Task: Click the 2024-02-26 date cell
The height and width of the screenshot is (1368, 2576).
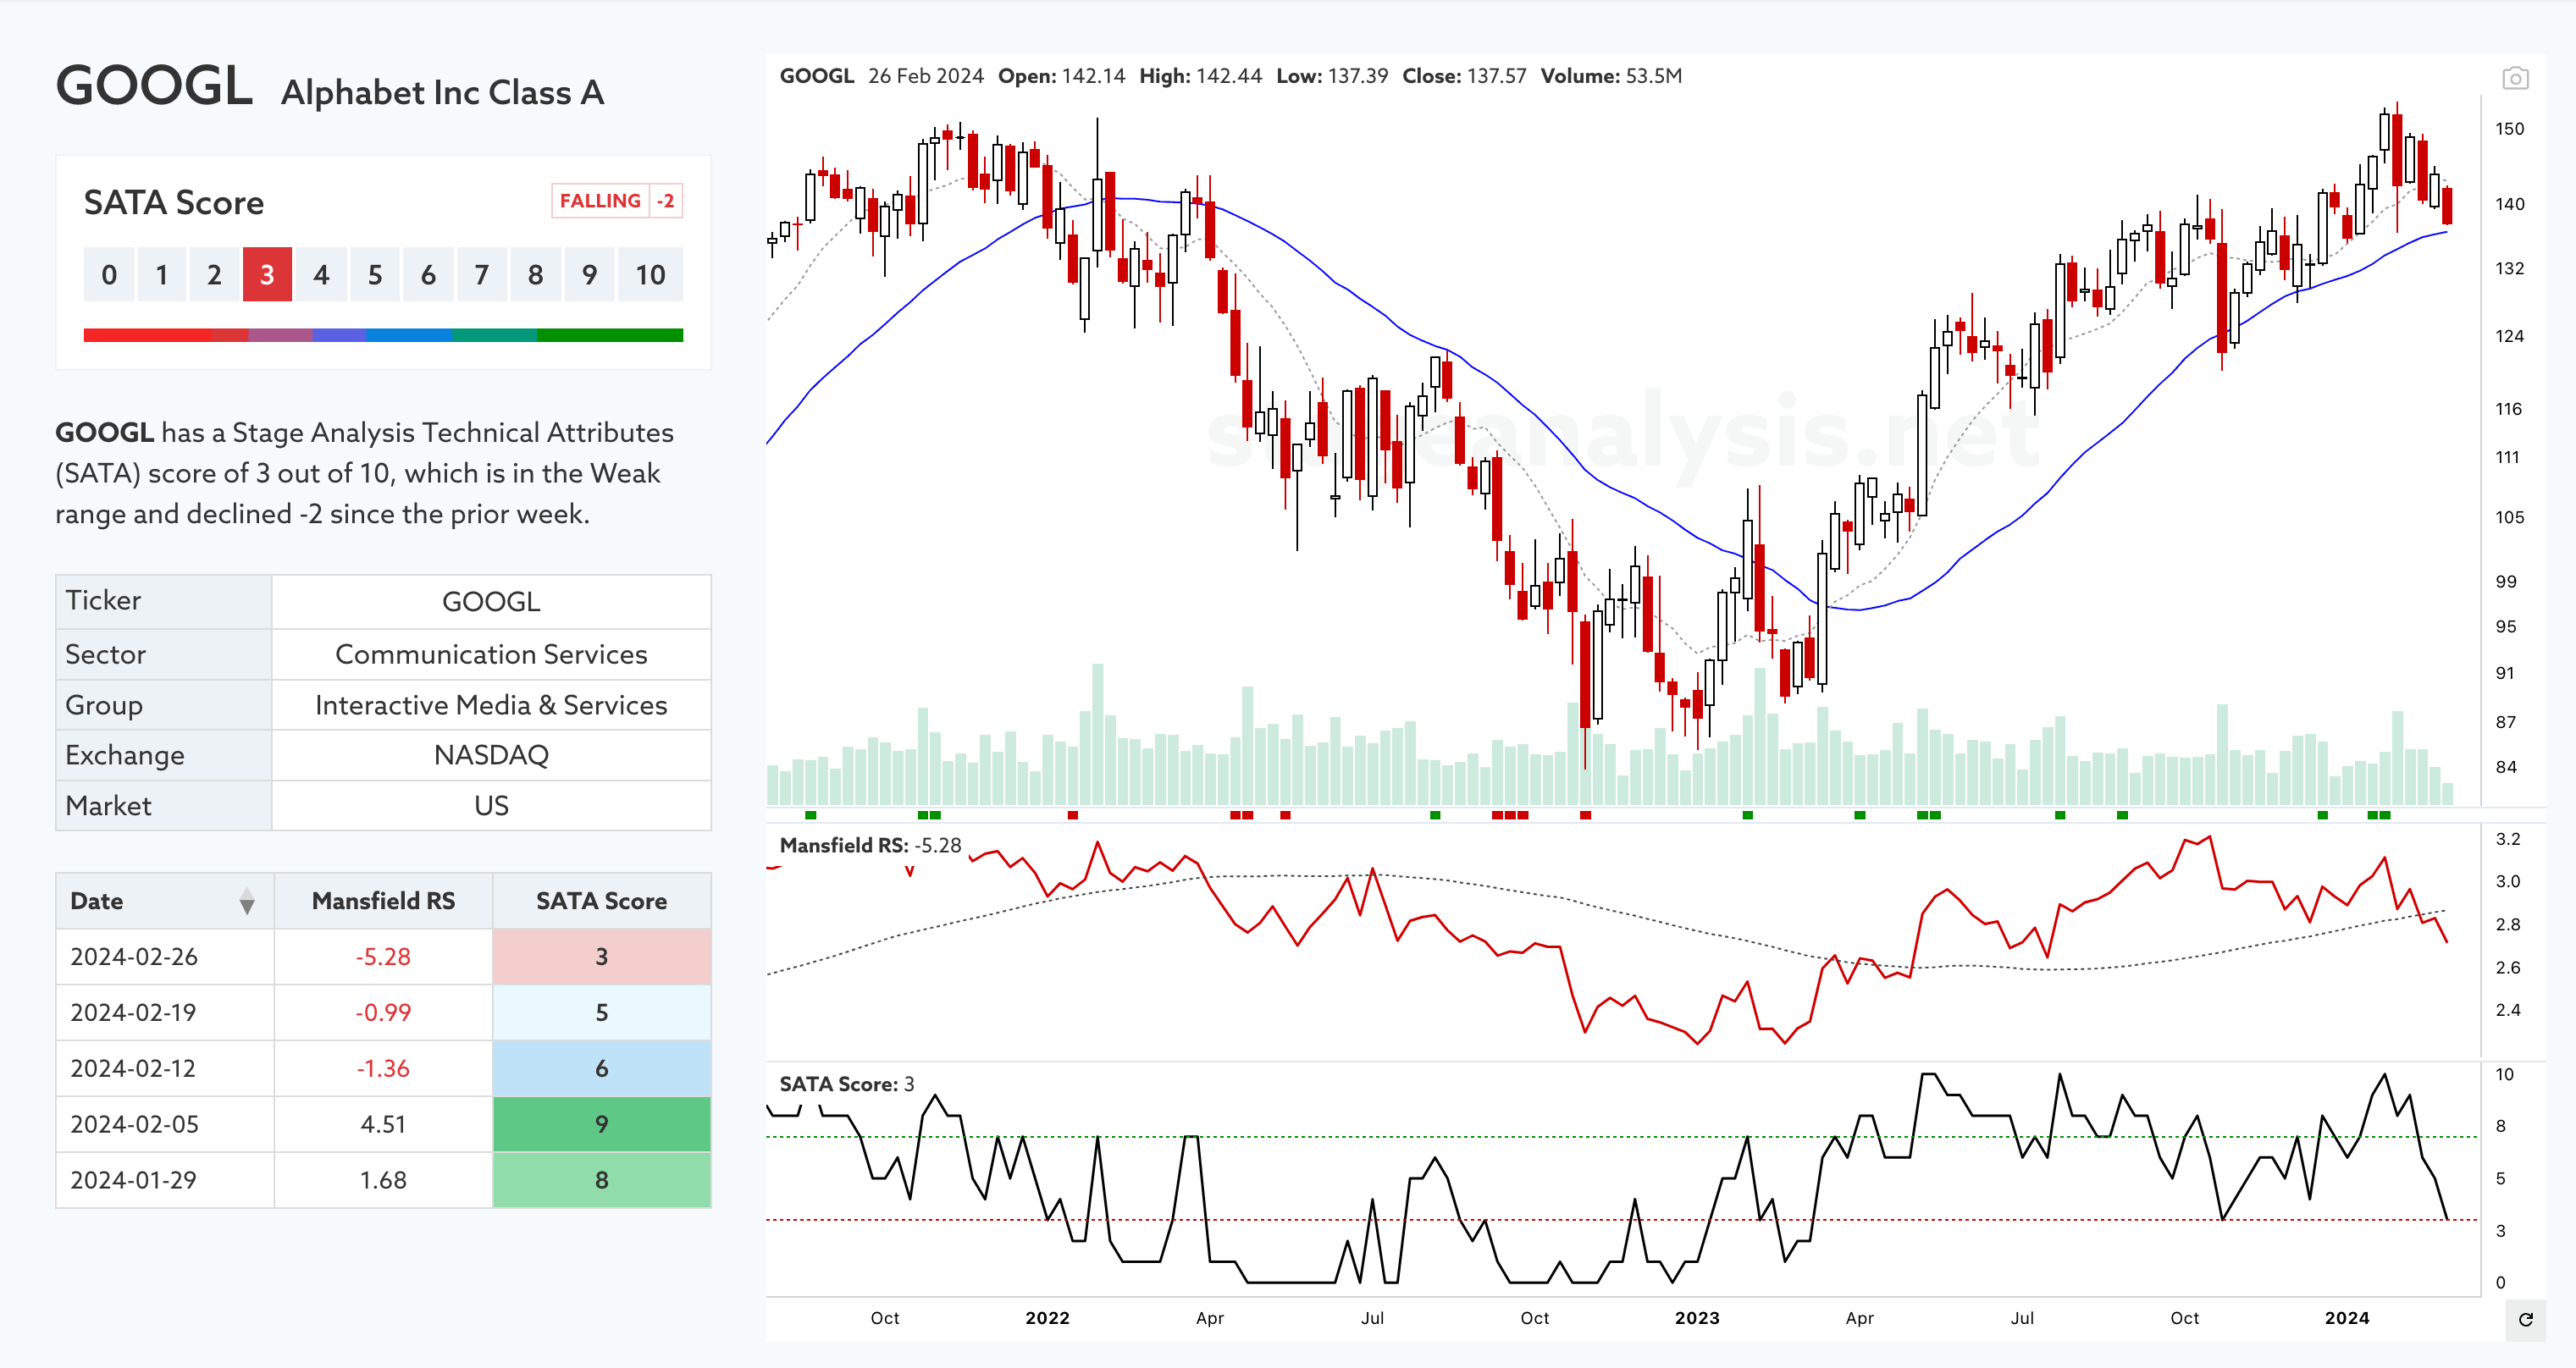Action: tap(165, 957)
